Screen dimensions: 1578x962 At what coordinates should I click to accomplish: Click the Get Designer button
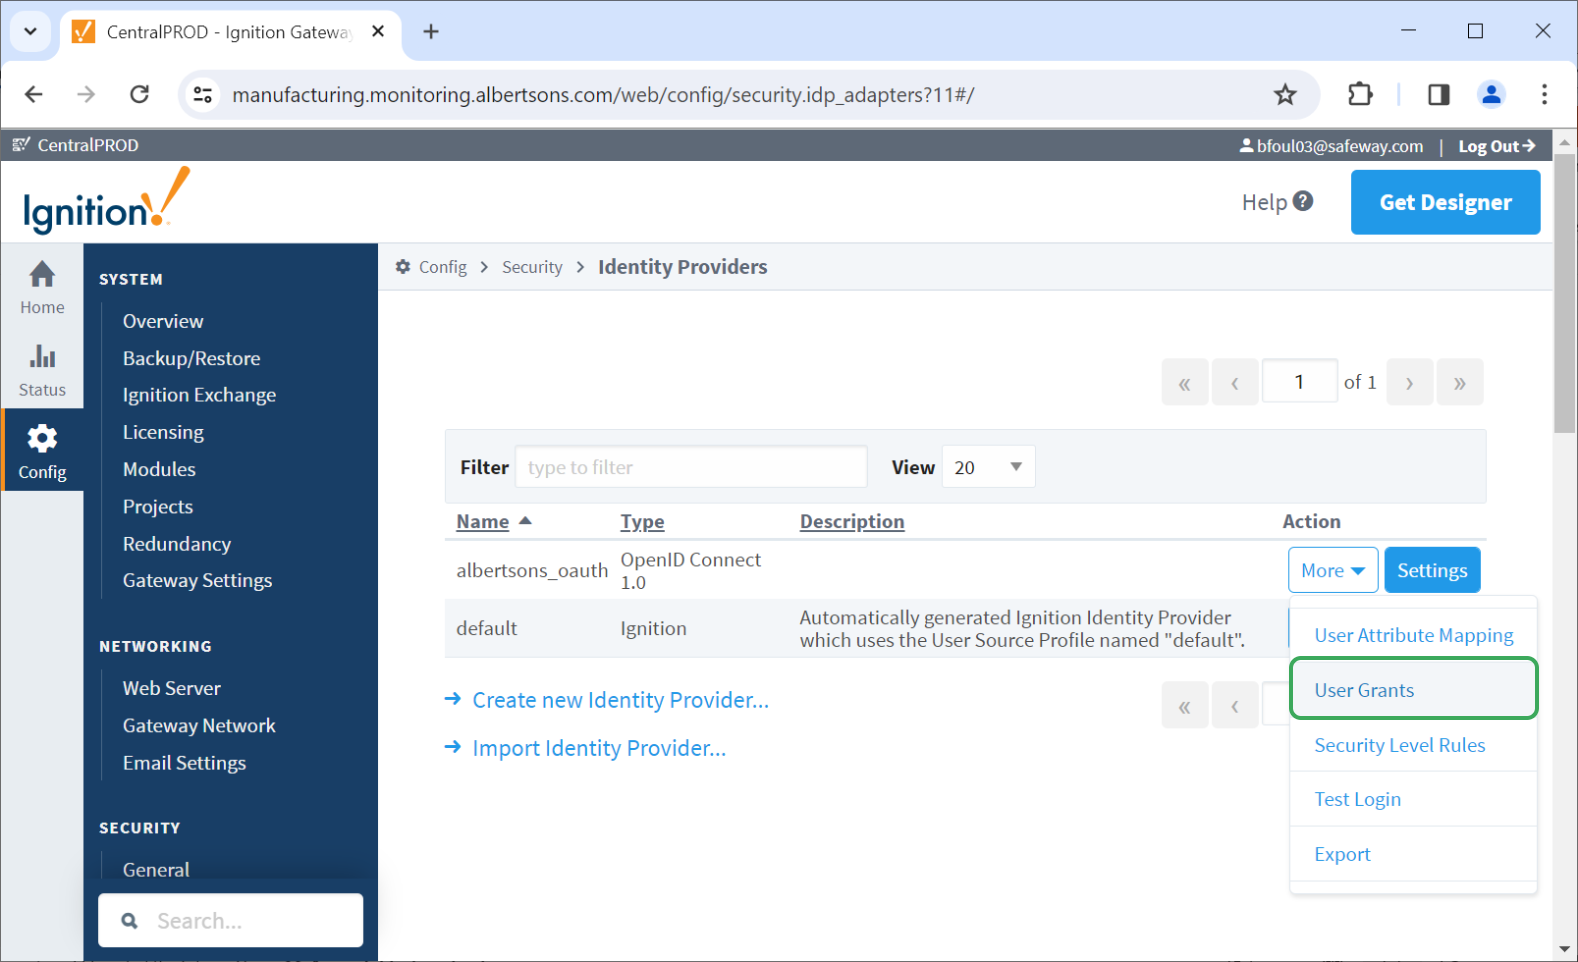pyautogui.click(x=1445, y=202)
